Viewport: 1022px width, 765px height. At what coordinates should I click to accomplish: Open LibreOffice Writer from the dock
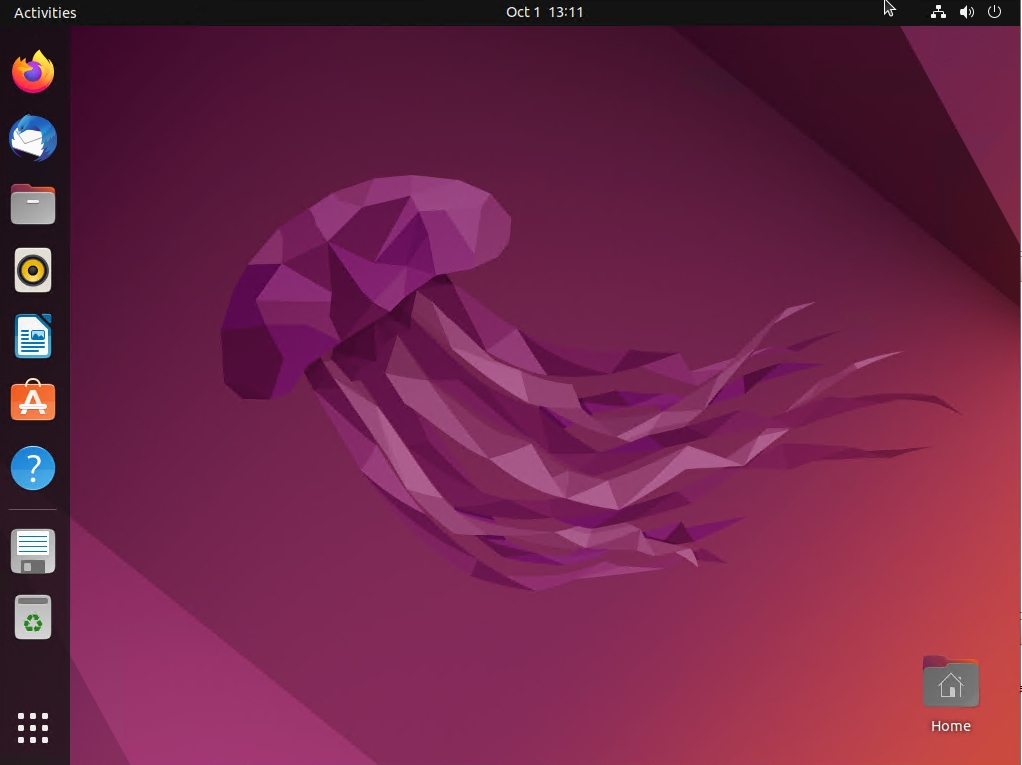click(32, 336)
